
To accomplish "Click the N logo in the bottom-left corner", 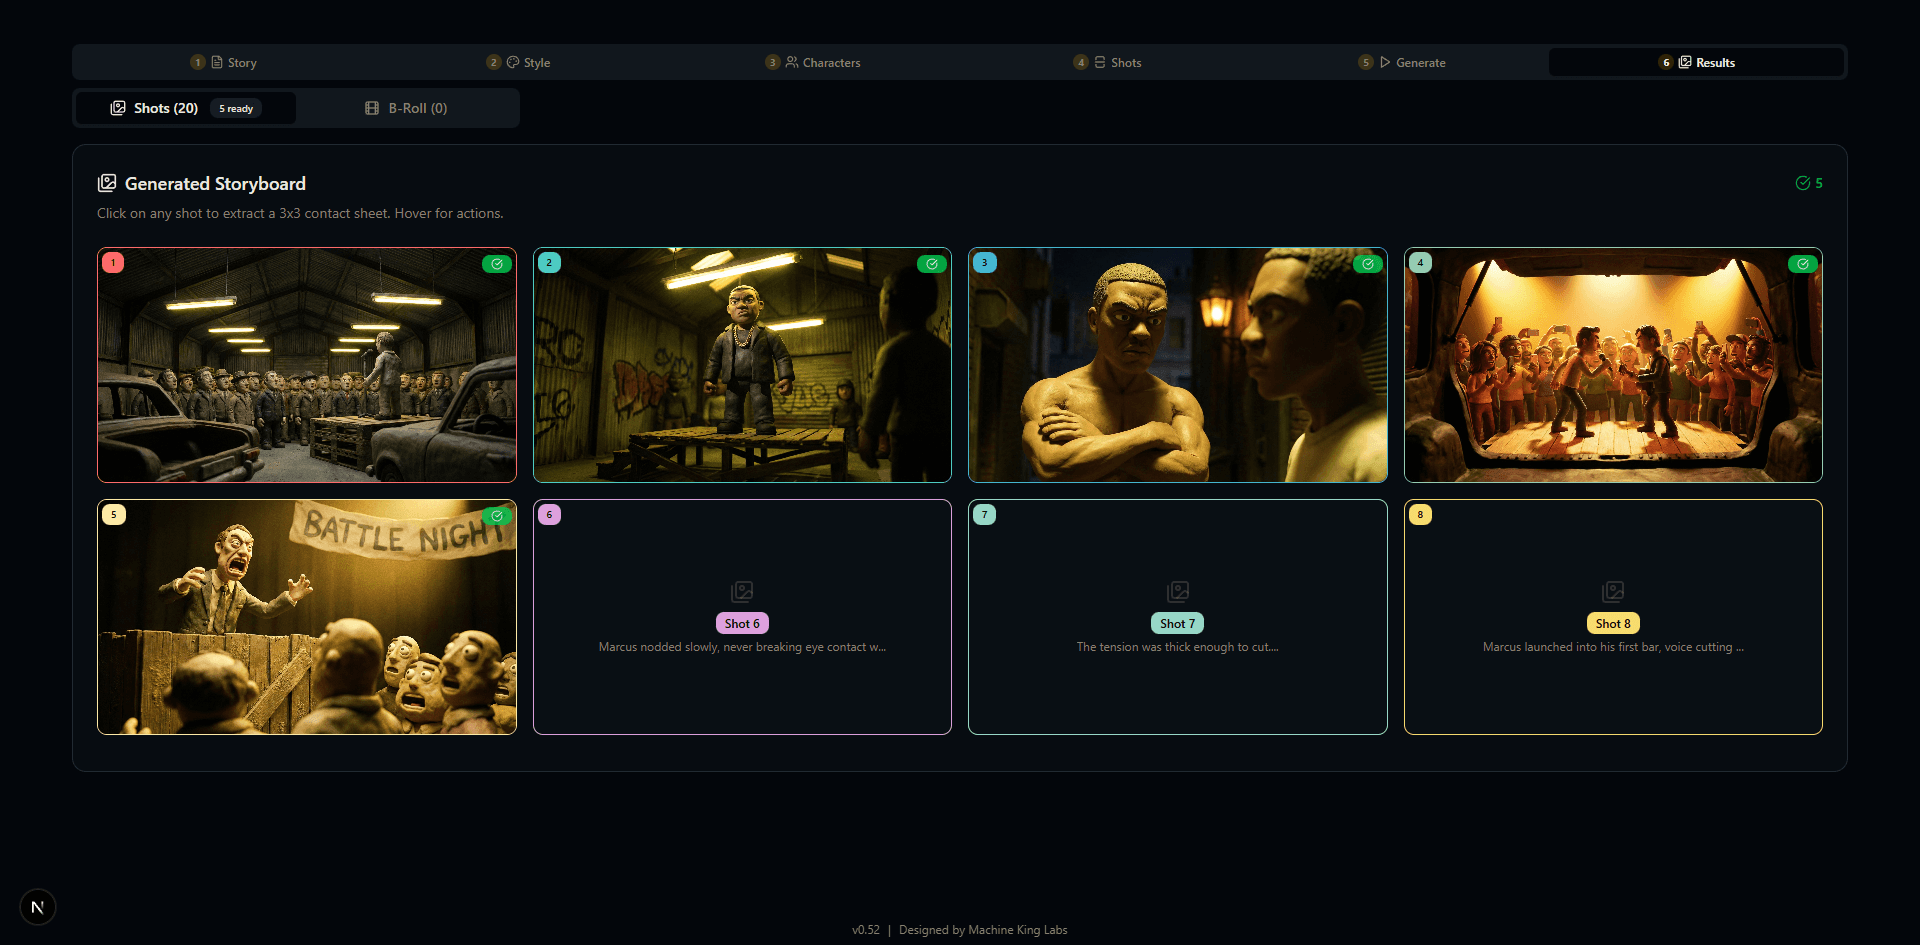I will click(x=37, y=907).
